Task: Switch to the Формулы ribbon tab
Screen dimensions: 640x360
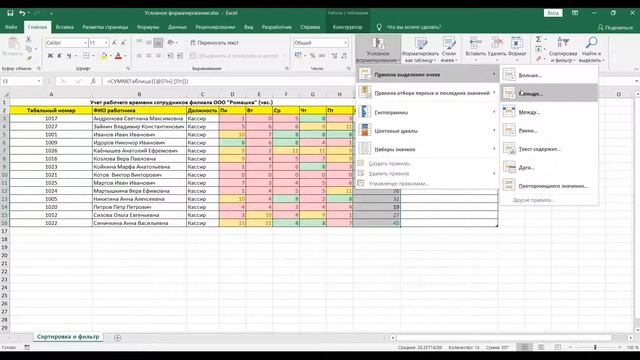Action: pos(148,27)
